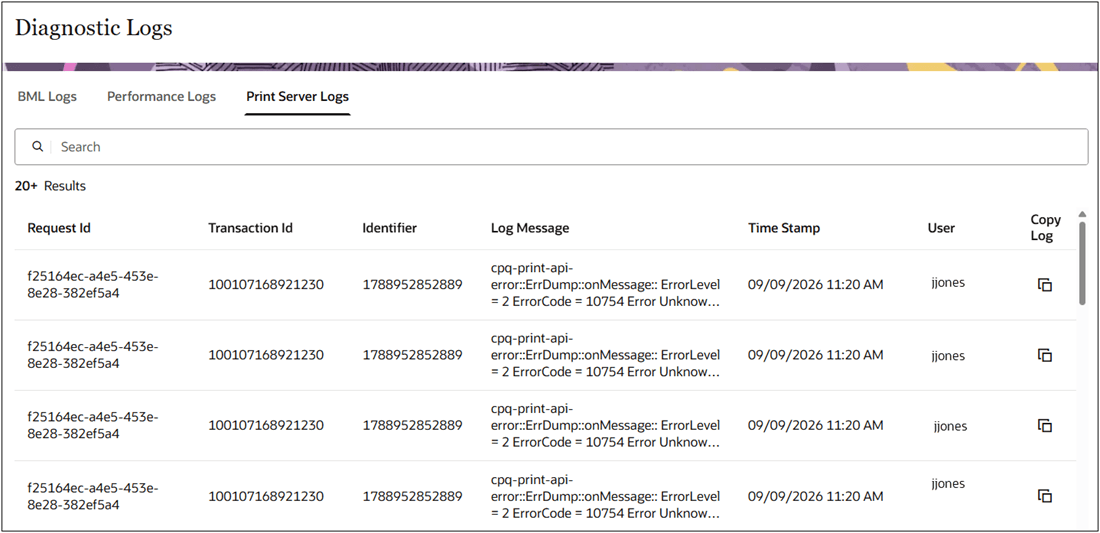Image resolution: width=1100 pixels, height=533 pixels.
Task: Copy the log of the second row
Action: [1045, 356]
